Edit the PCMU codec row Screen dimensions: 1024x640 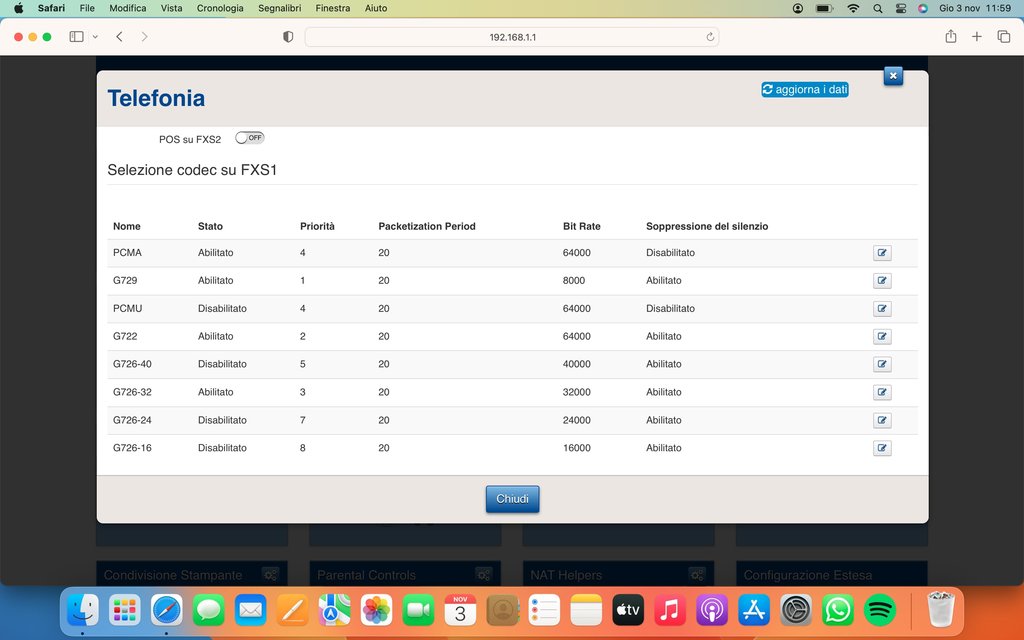tap(882, 309)
